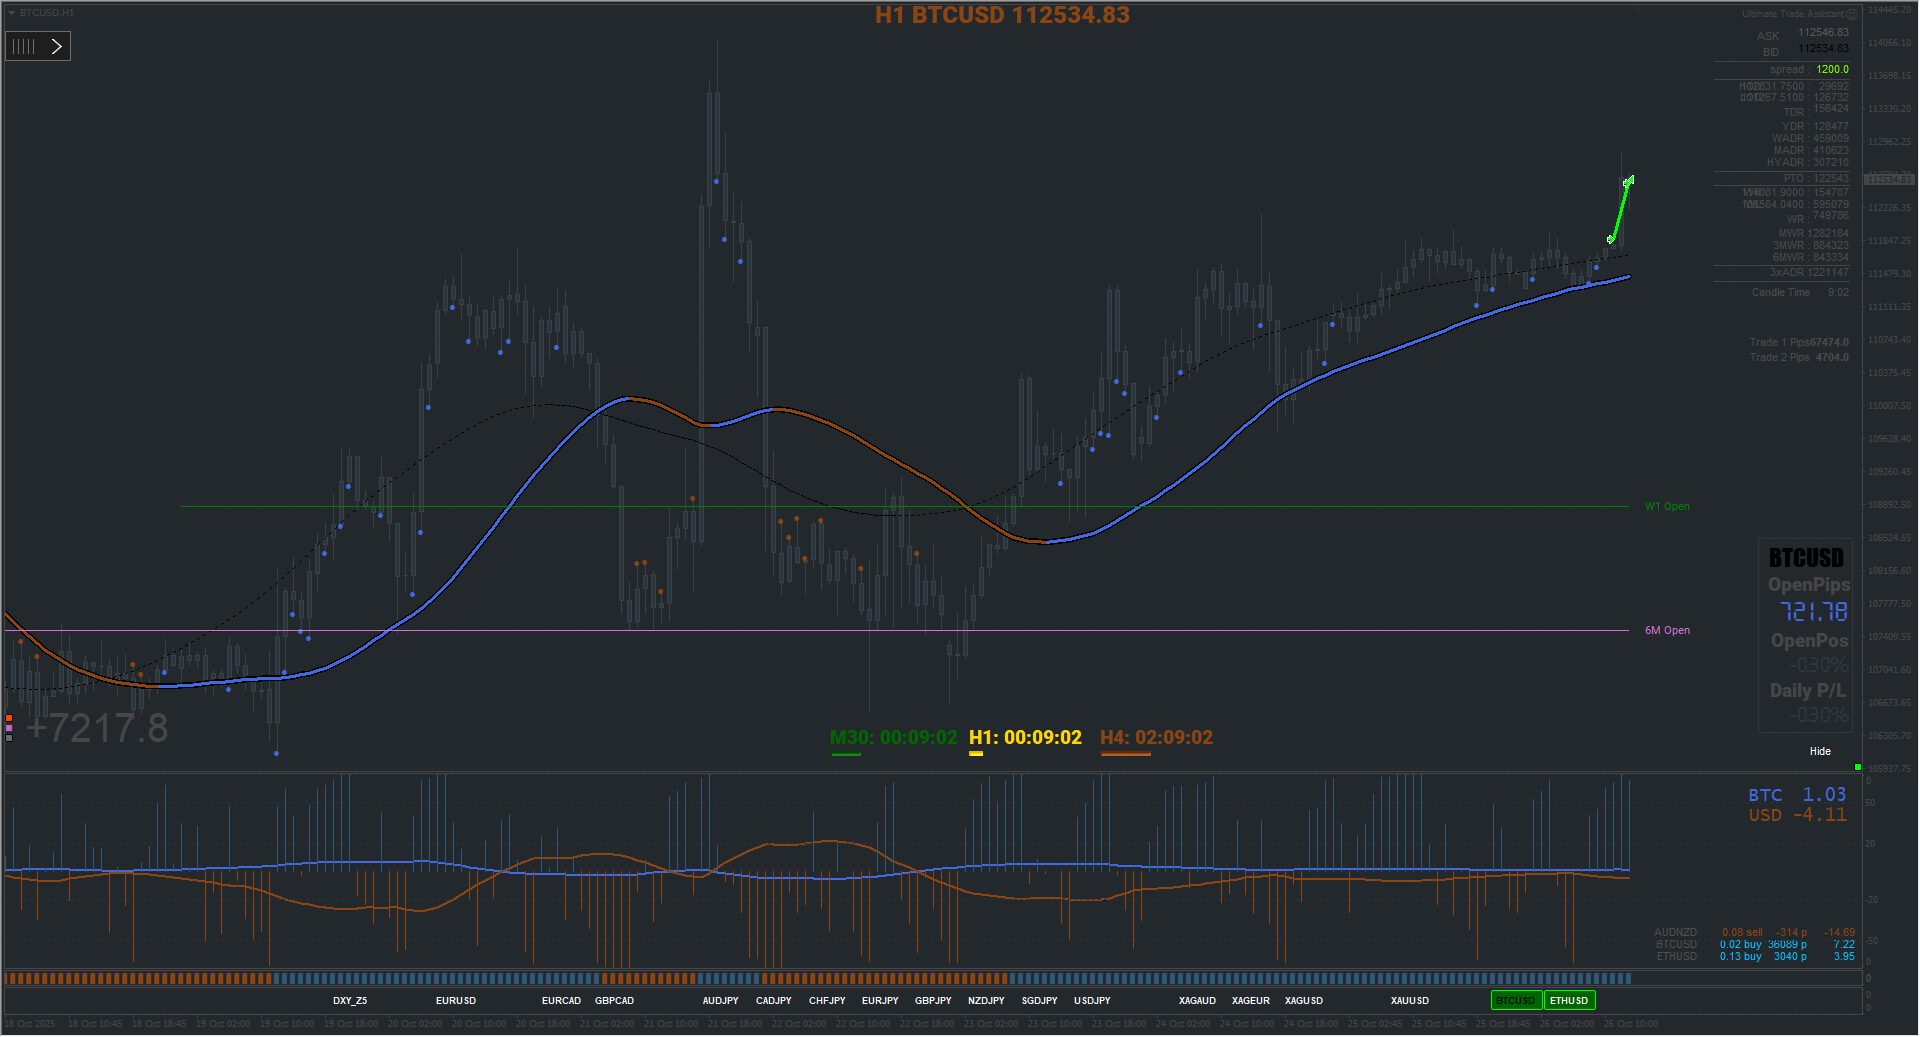Switch chart to XAUUSD symbol
This screenshot has width=1920, height=1037.
[1409, 1000]
